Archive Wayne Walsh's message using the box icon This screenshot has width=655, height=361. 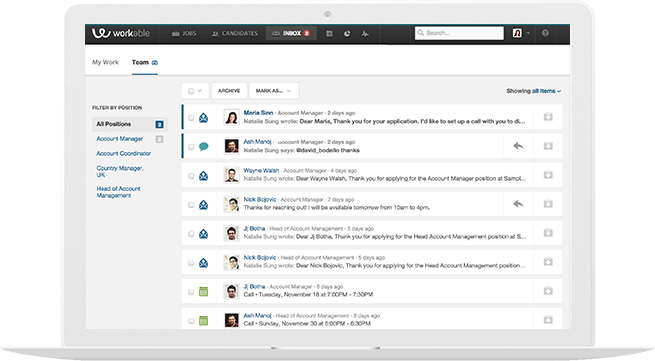click(x=548, y=175)
